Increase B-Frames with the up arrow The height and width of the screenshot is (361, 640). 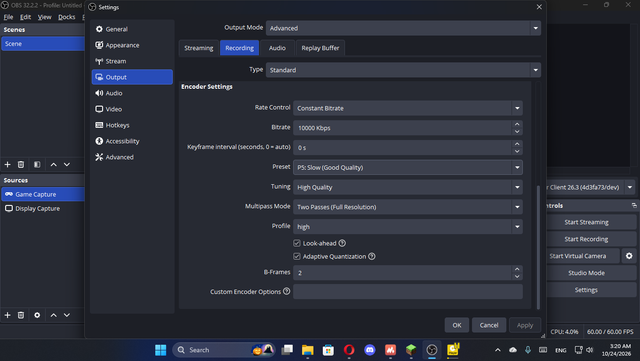click(517, 269)
